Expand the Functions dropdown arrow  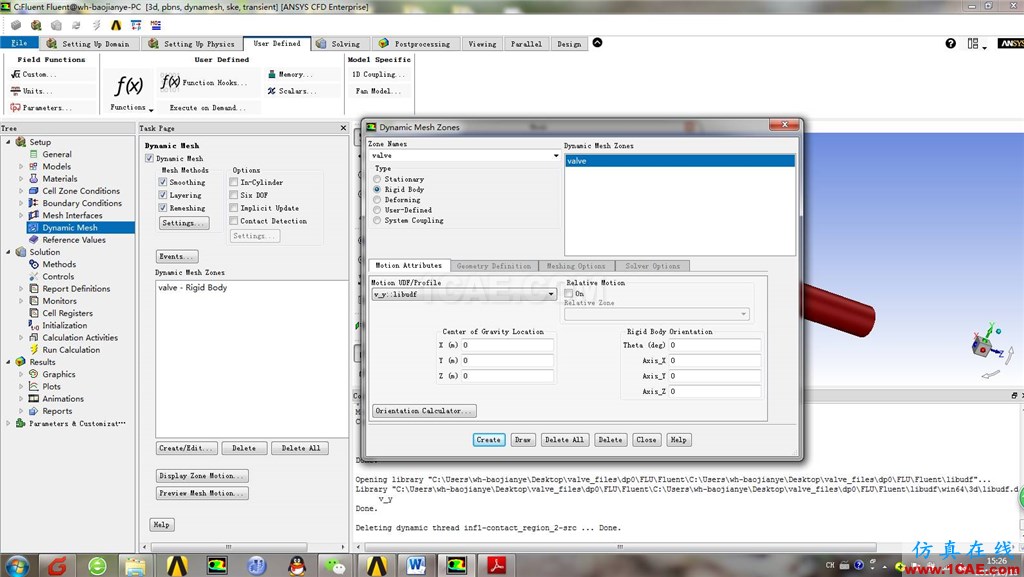[151, 110]
